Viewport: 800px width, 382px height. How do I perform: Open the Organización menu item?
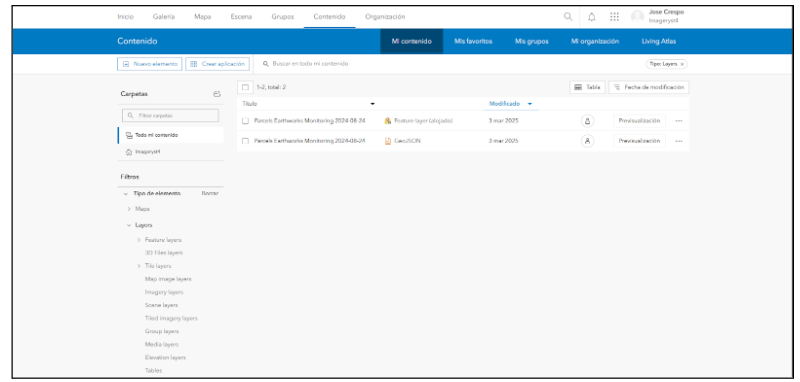pyautogui.click(x=385, y=16)
